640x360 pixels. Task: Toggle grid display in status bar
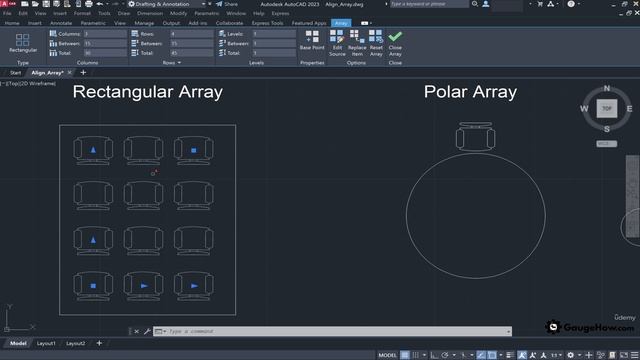[404, 355]
